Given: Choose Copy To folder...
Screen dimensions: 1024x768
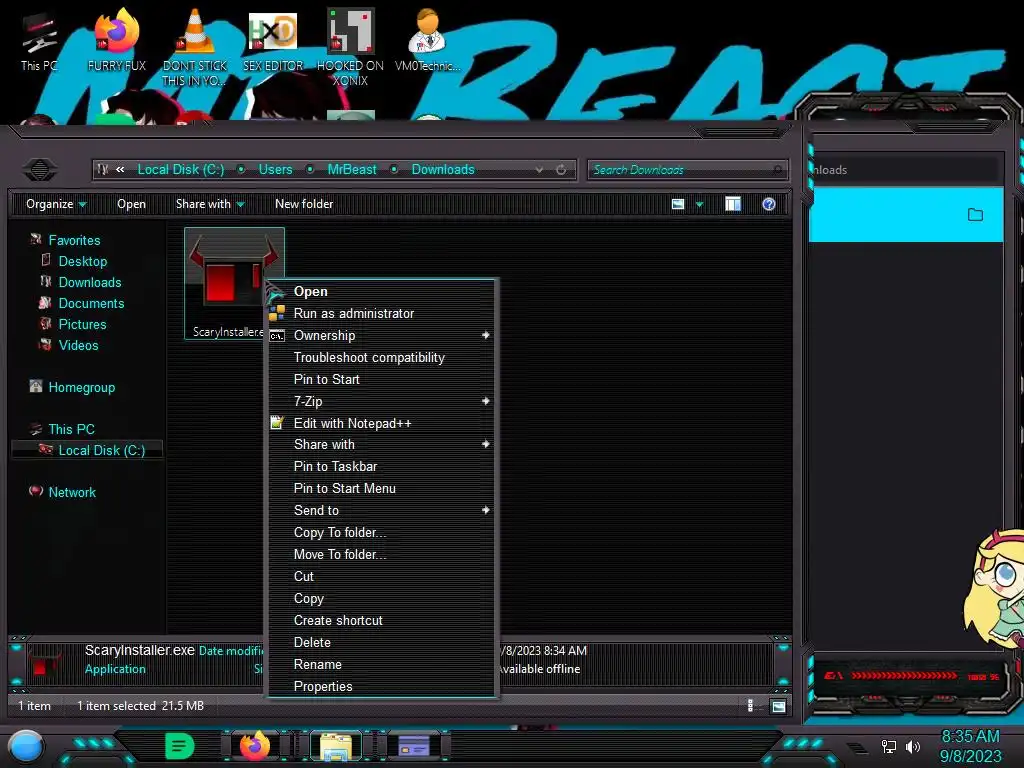Looking at the screenshot, I should 383,532.
